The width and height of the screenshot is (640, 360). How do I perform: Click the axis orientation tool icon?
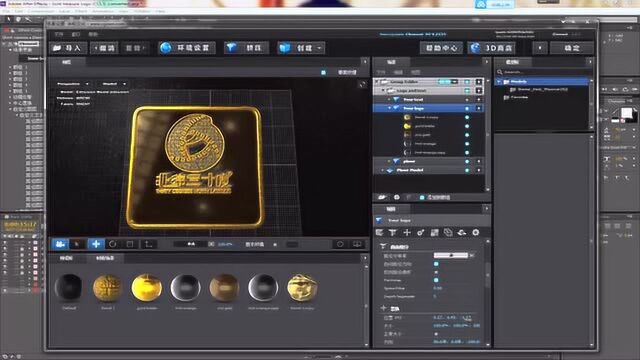point(149,244)
